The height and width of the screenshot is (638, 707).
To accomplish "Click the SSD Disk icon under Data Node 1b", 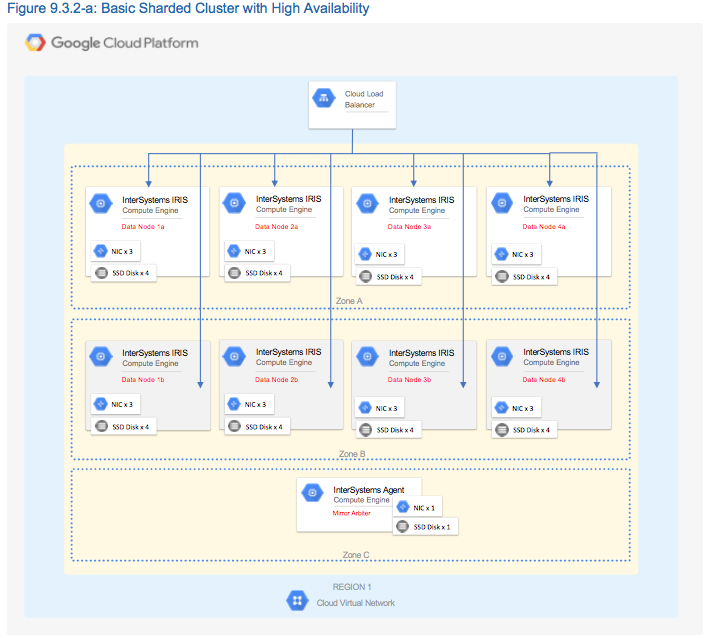I will [x=101, y=426].
